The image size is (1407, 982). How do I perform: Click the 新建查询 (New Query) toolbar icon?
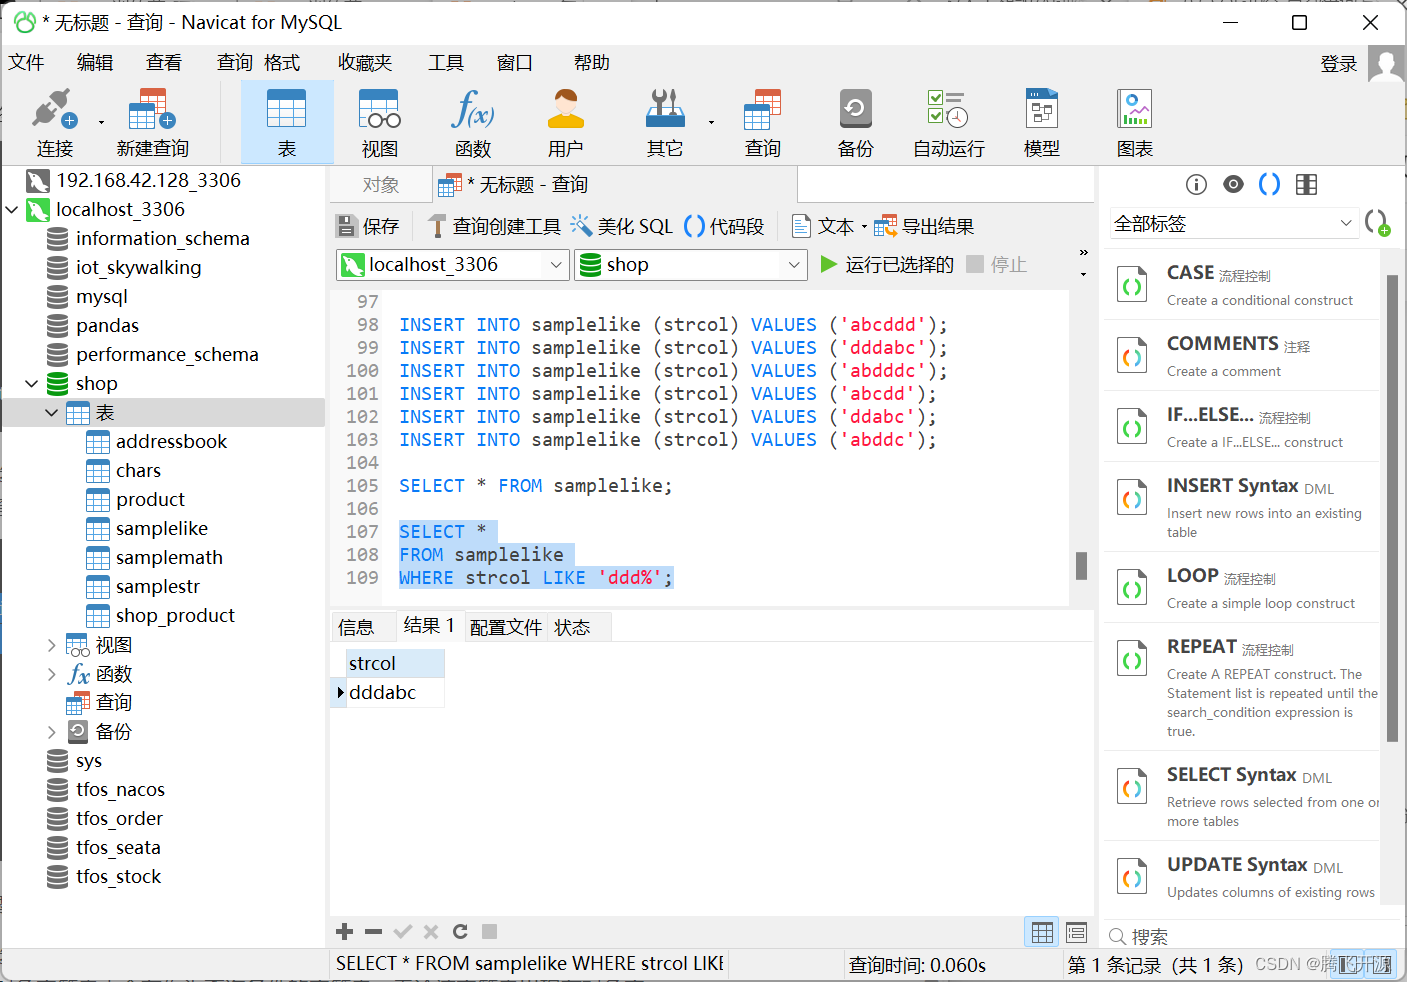pos(152,122)
